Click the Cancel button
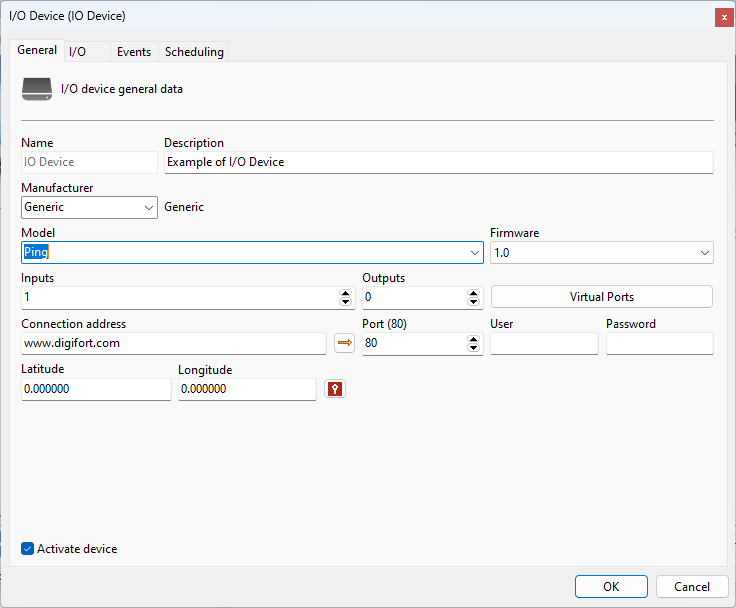Image resolution: width=736 pixels, height=608 pixels. 692,586
